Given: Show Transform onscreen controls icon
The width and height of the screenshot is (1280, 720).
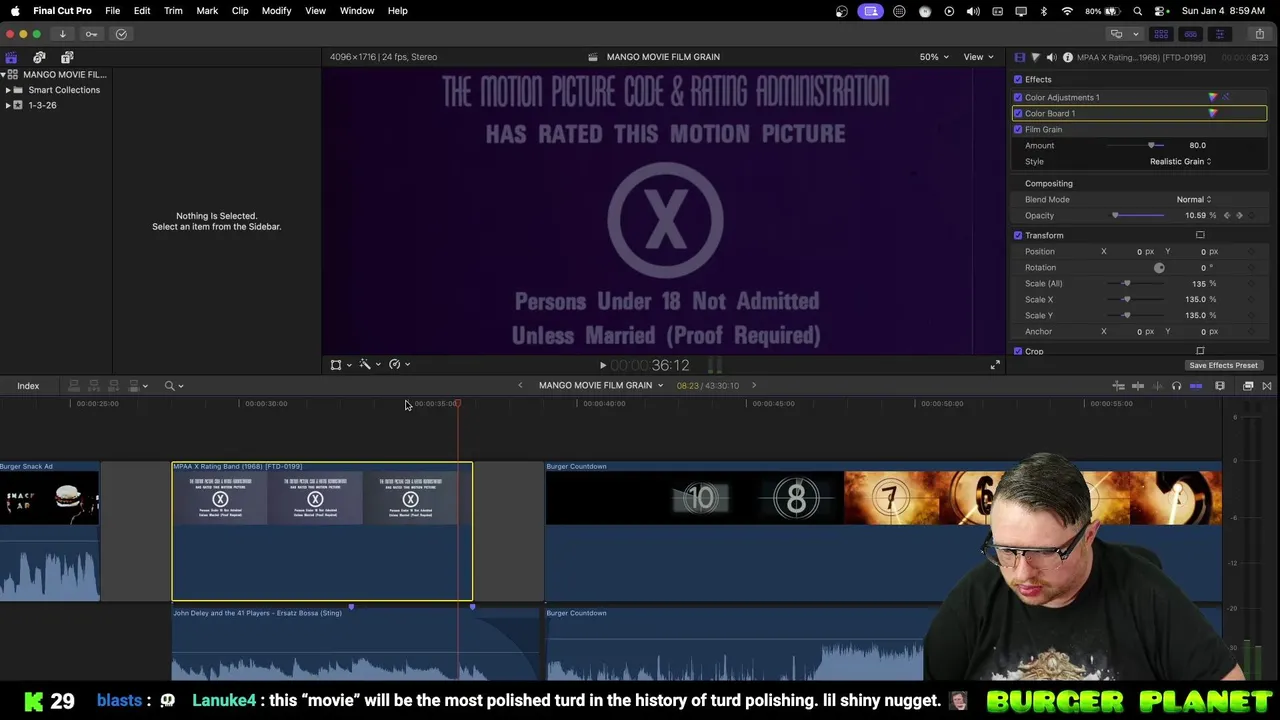Looking at the screenshot, I should point(1200,235).
